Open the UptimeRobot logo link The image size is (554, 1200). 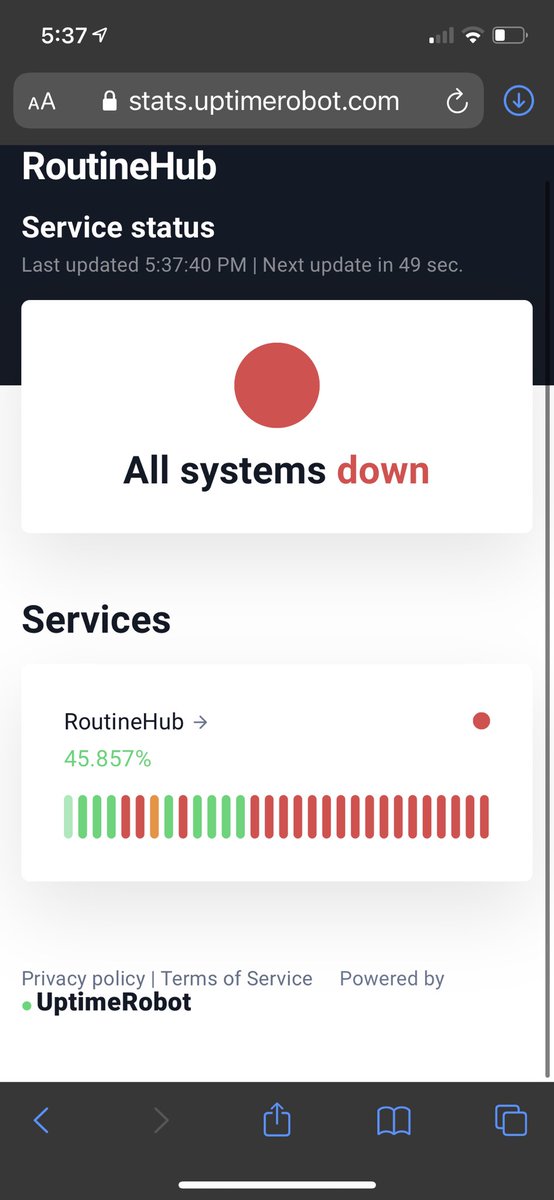click(x=107, y=1002)
